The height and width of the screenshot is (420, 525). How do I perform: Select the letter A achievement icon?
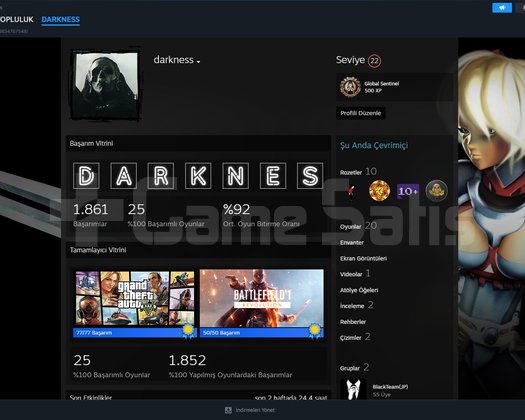click(x=124, y=176)
